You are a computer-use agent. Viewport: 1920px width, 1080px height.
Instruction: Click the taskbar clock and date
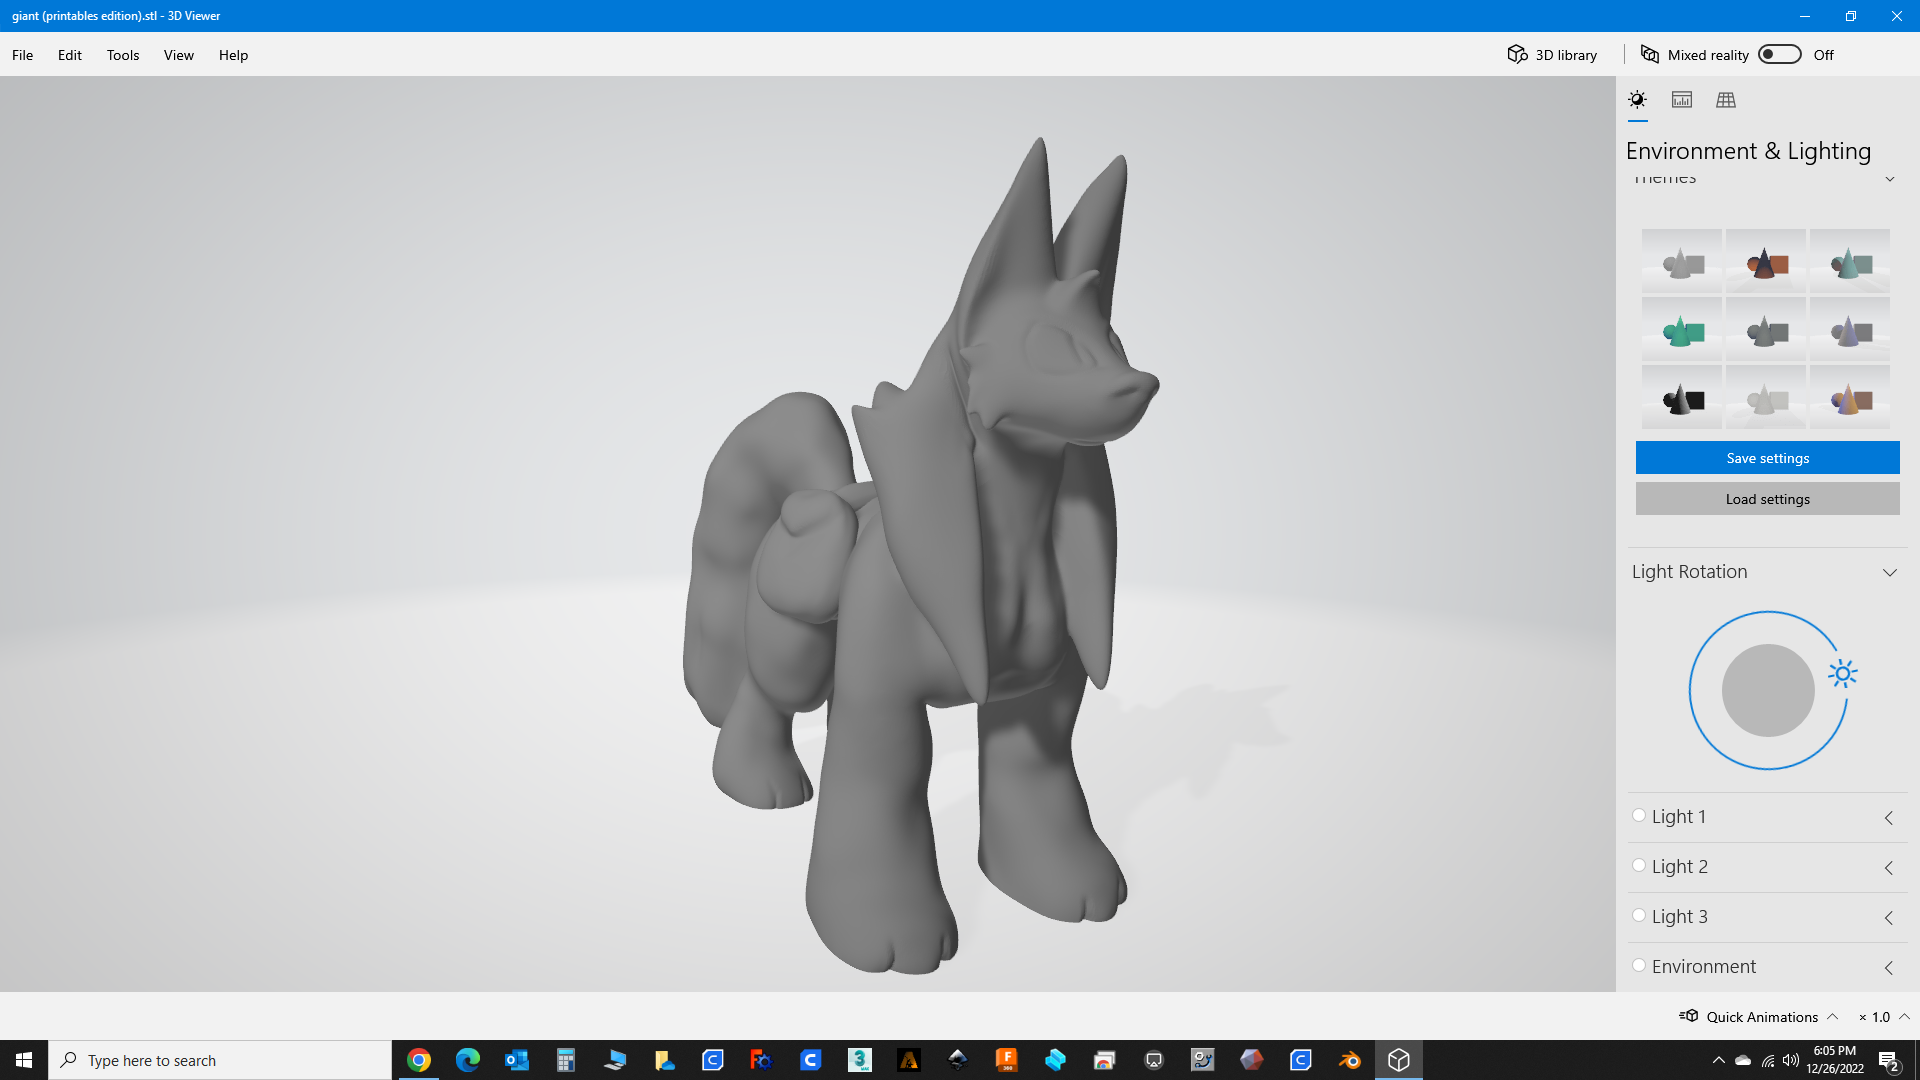1835,1060
